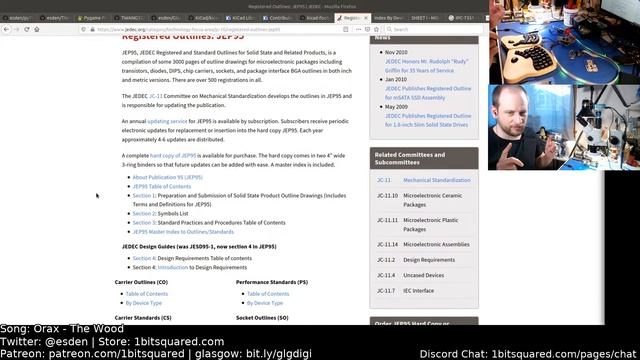This screenshot has height=360, width=640.
Task: Switch to the SHEET tab
Action: coord(425,18)
